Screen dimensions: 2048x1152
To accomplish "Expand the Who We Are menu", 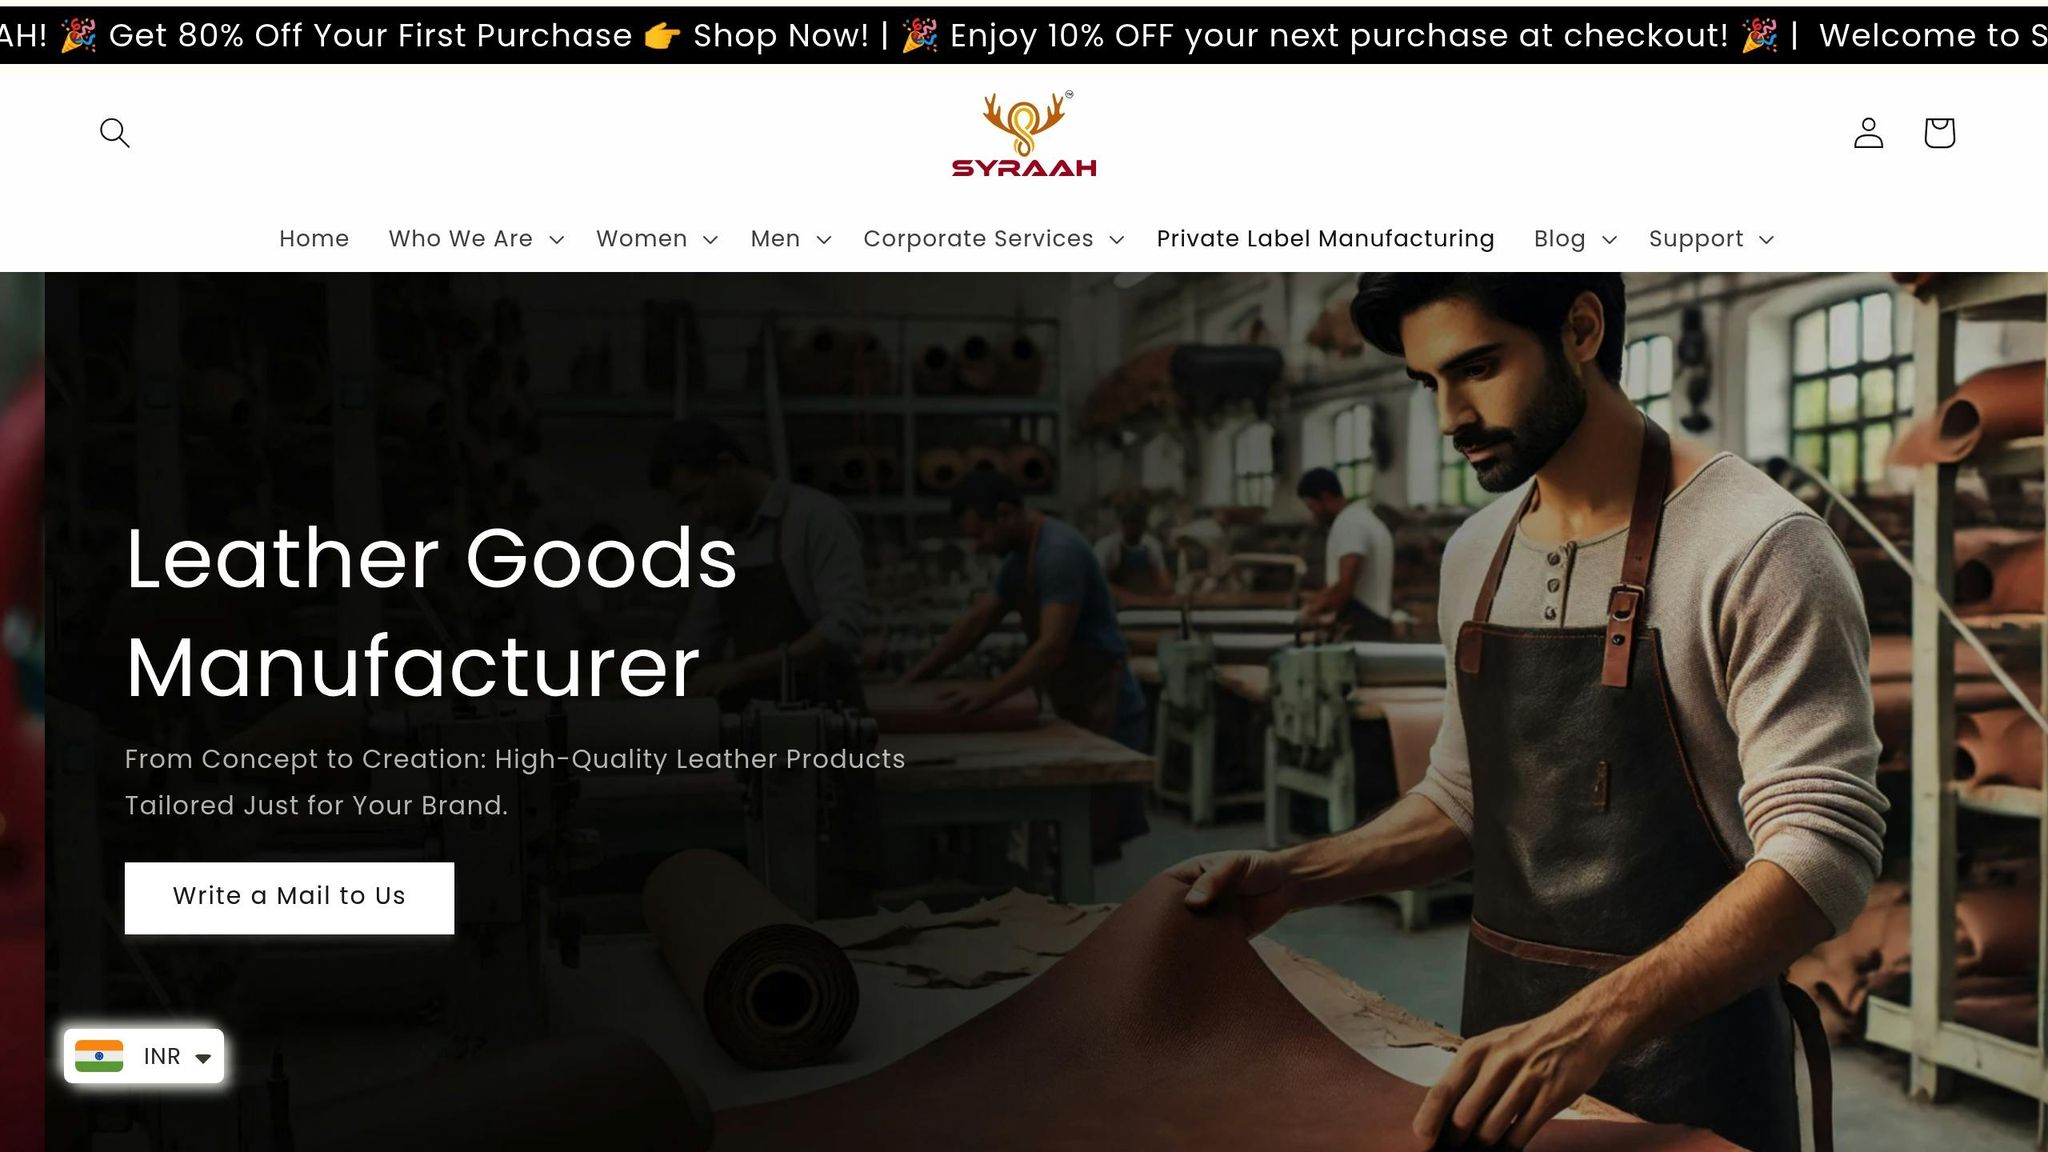I will tap(477, 239).
